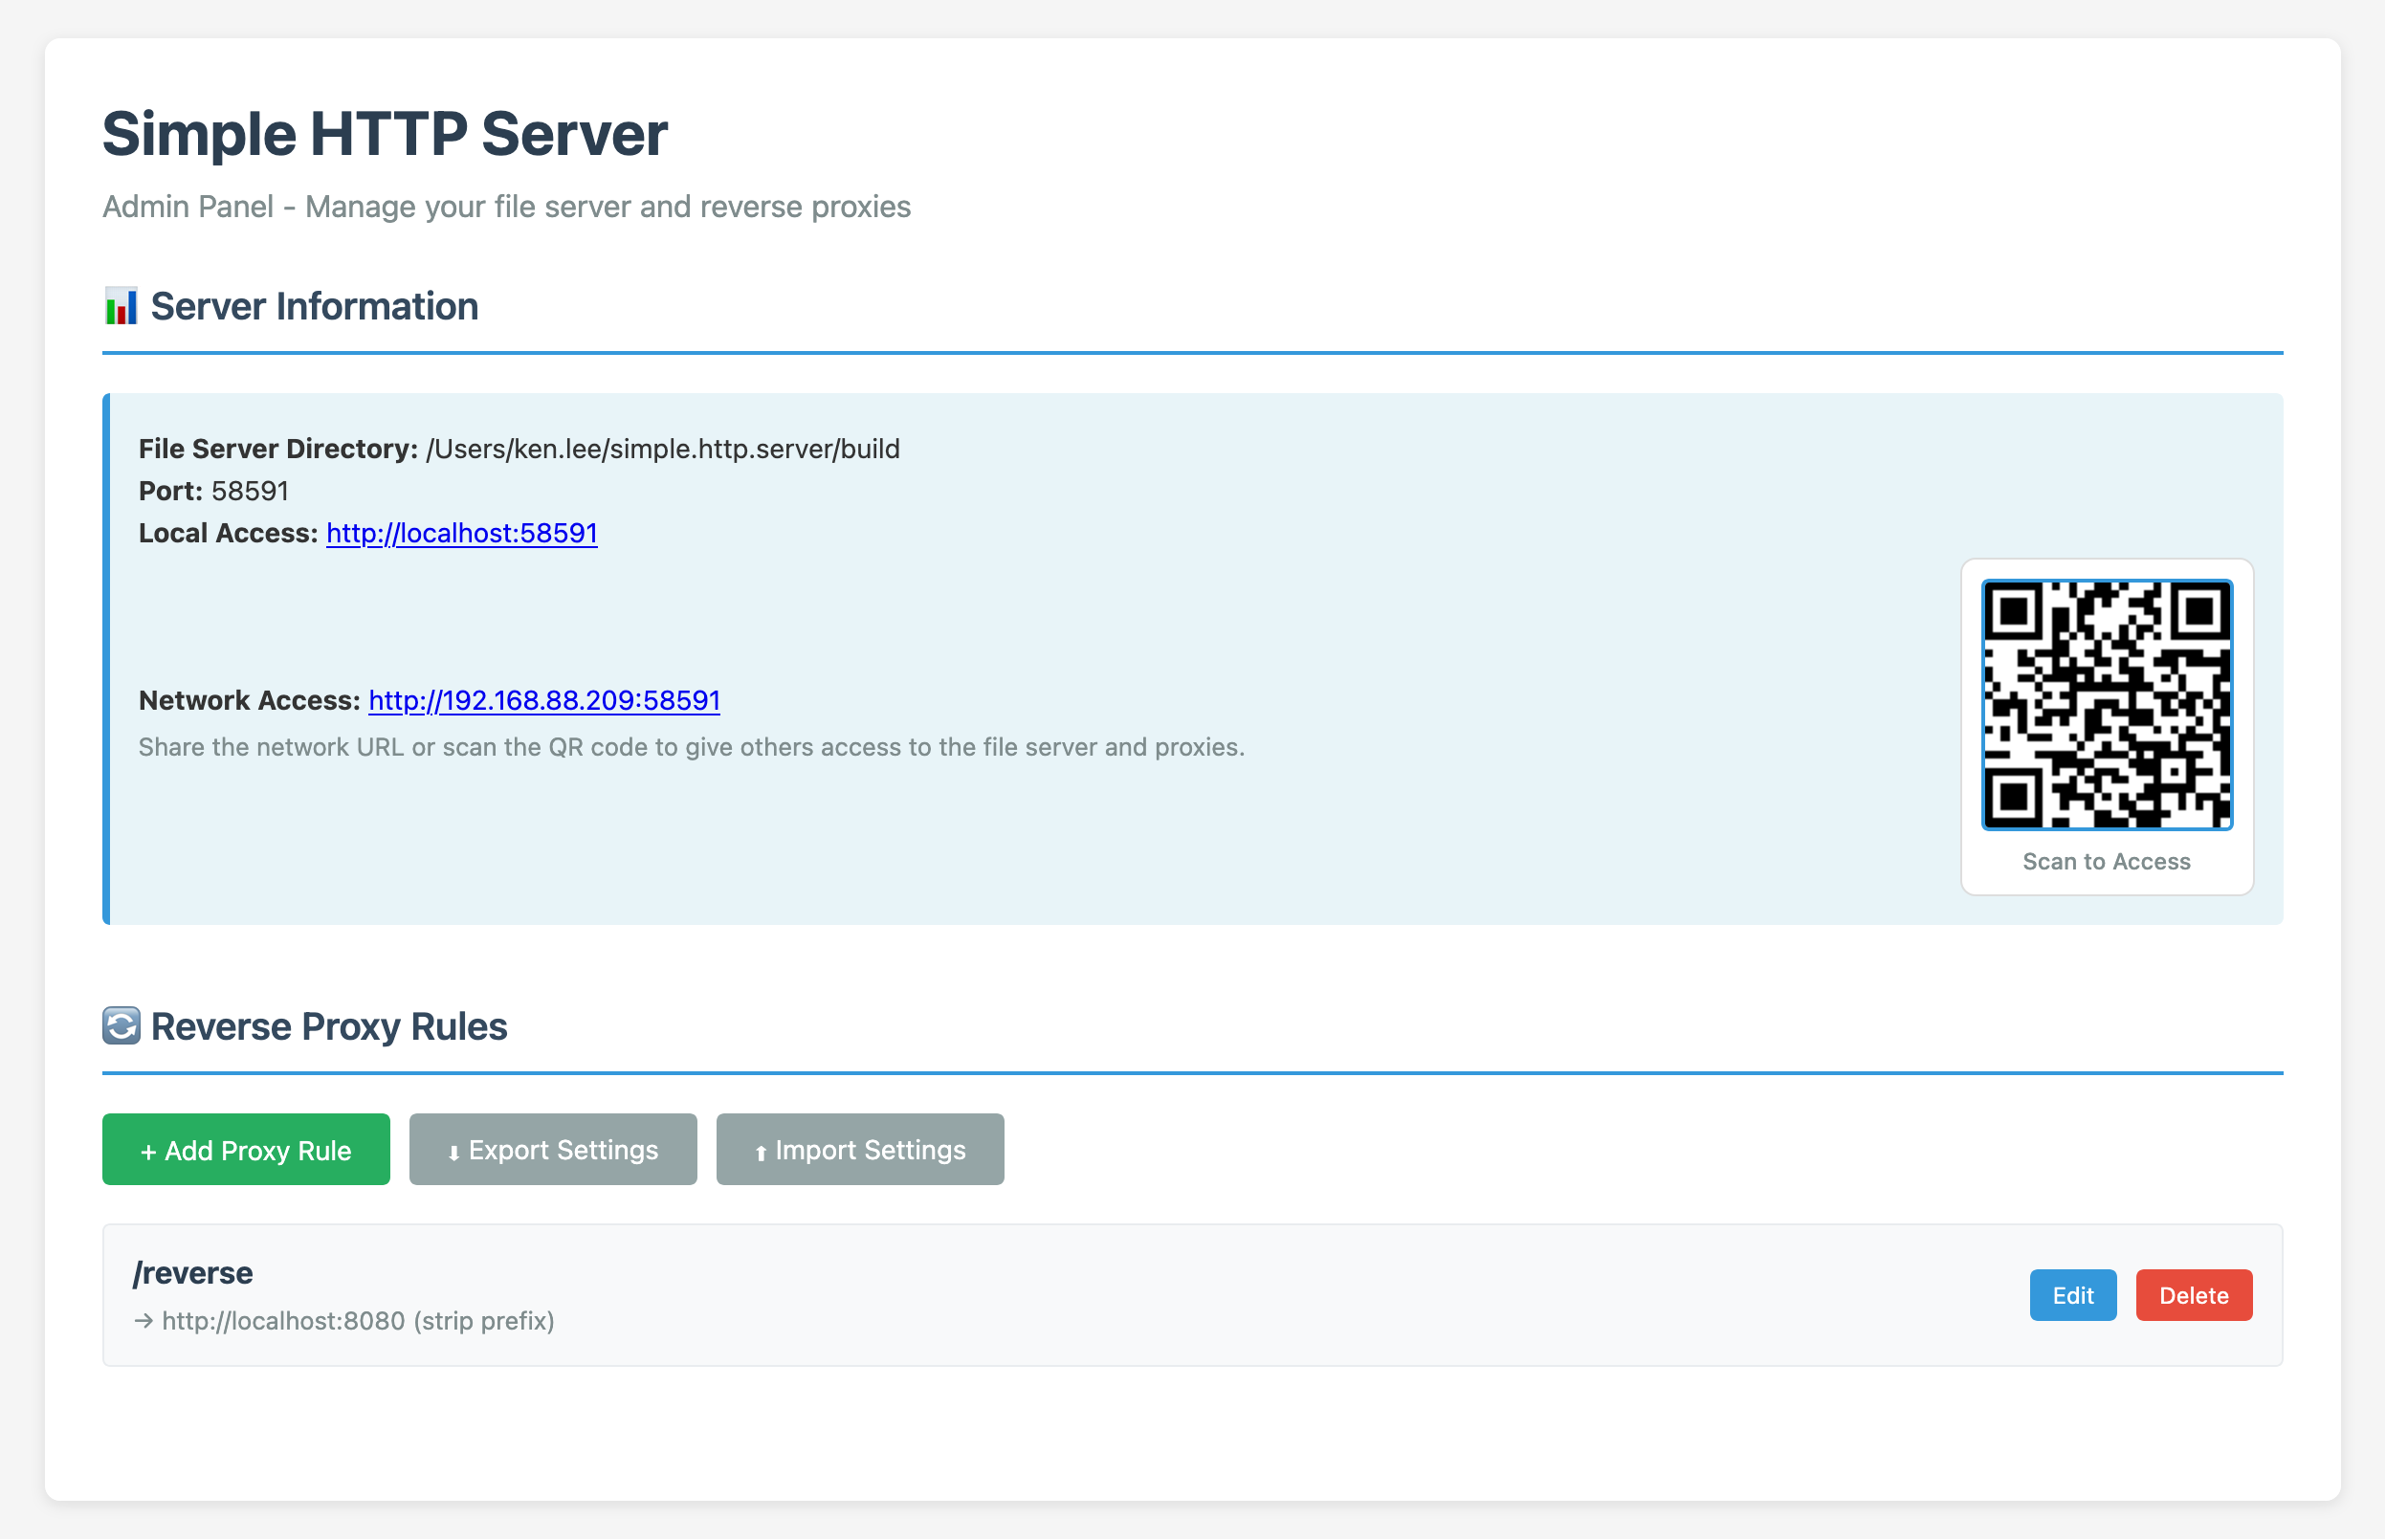Click the Add Proxy Rule button

[x=245, y=1149]
